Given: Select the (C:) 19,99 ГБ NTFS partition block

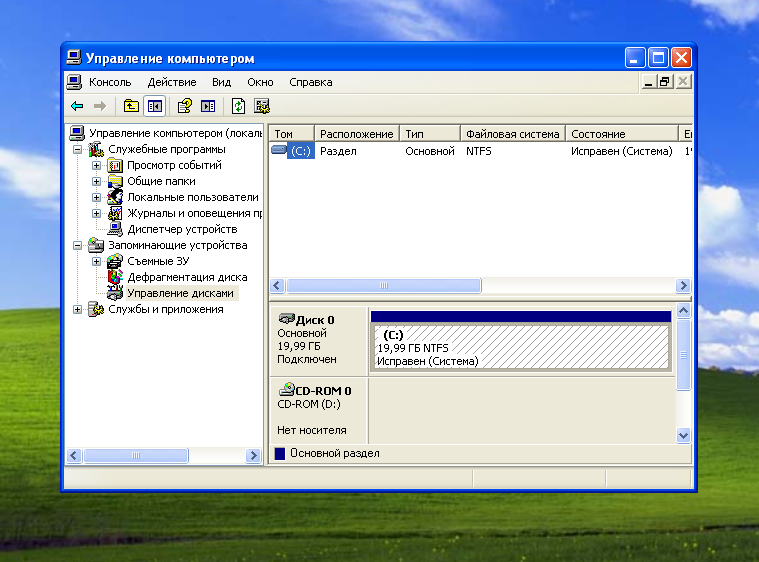Looking at the screenshot, I should pos(521,347).
